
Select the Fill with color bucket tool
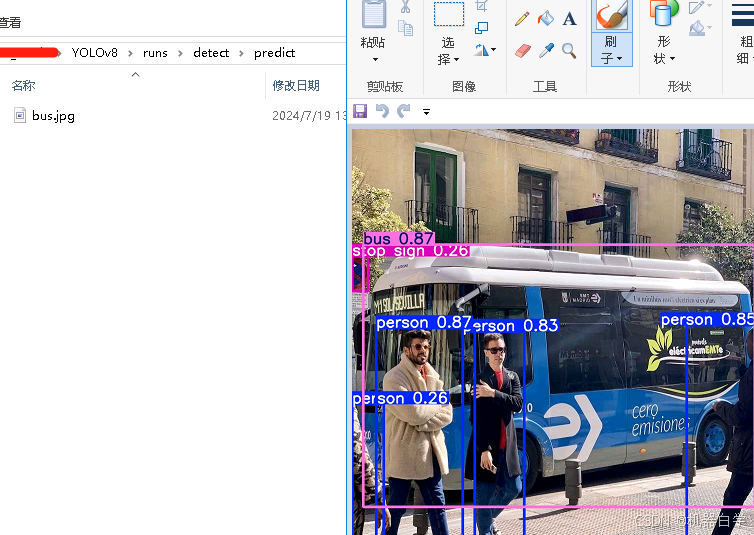[x=546, y=19]
